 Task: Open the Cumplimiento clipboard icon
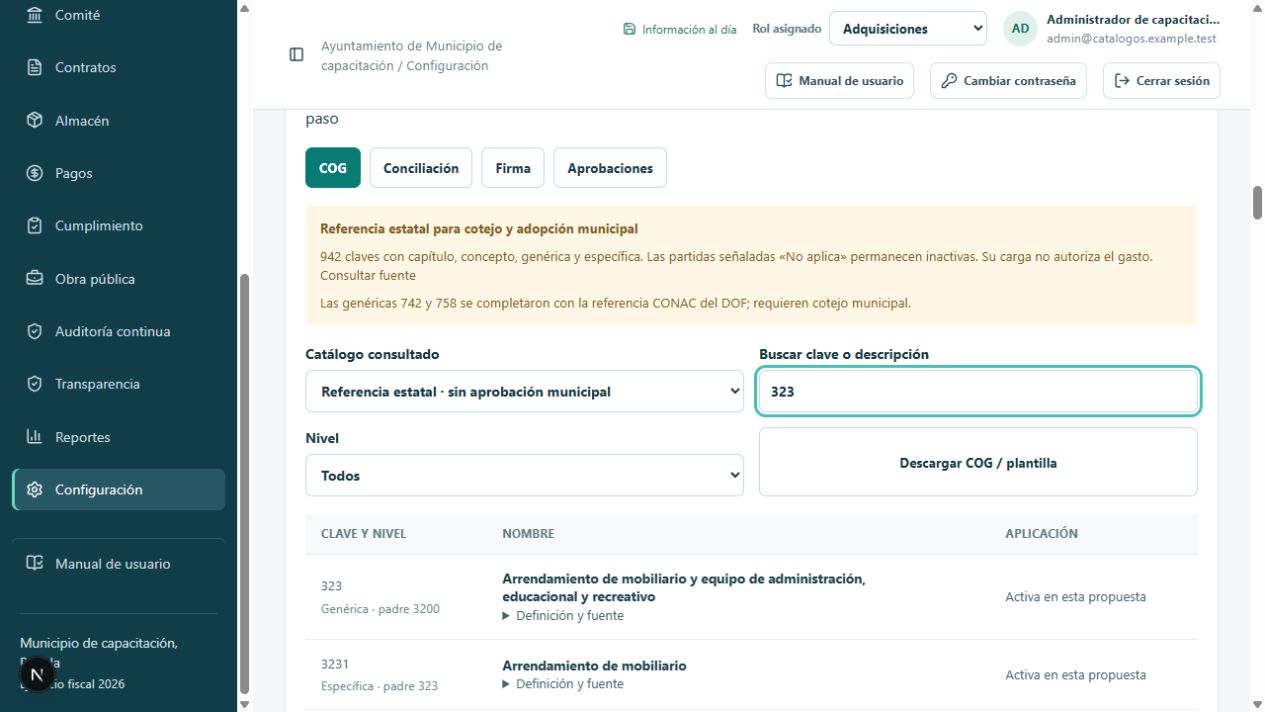tap(35, 226)
